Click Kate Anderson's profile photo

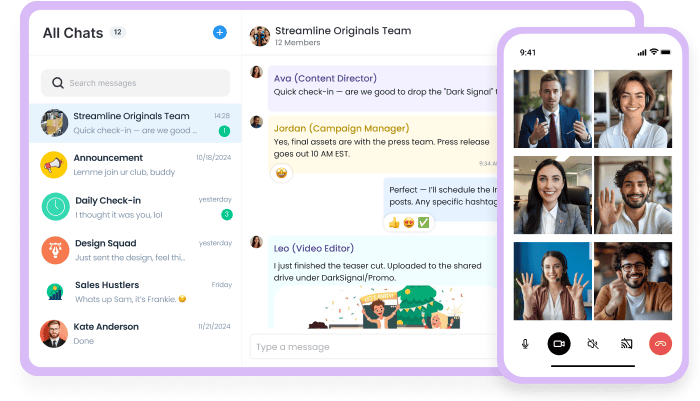(54, 334)
